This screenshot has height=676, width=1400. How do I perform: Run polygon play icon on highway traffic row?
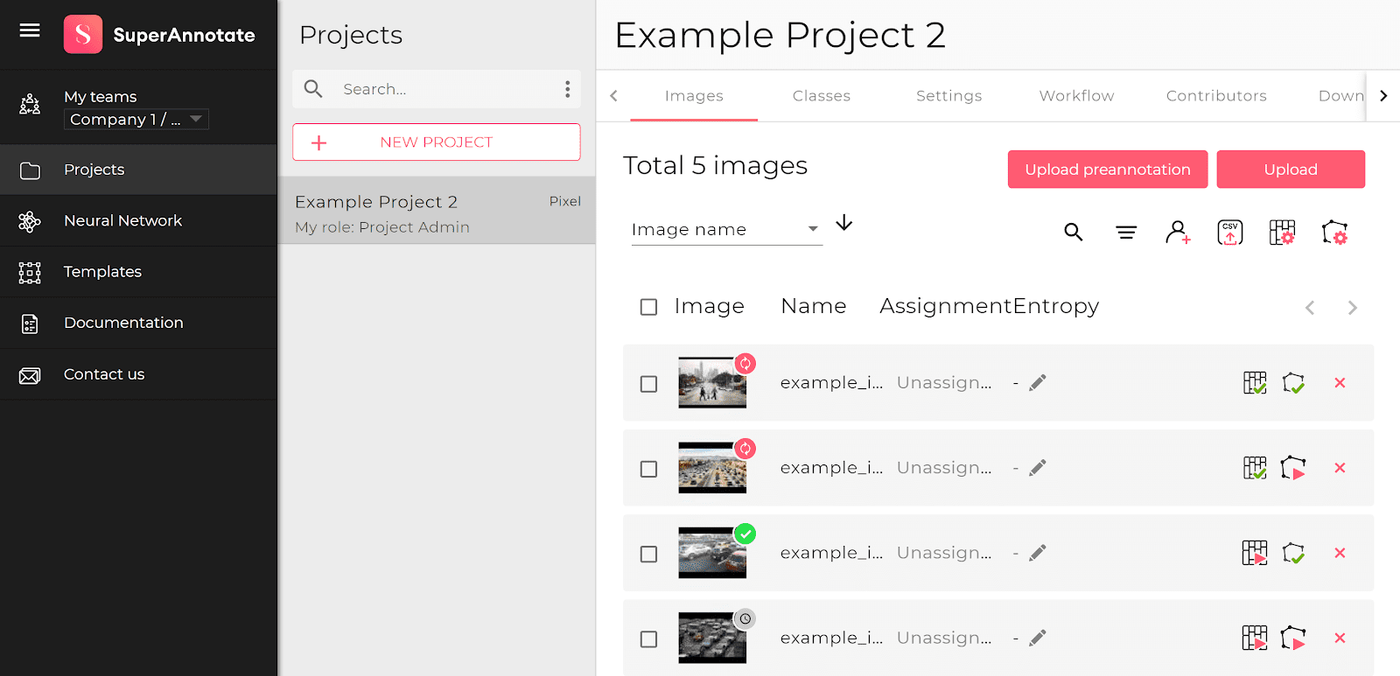[x=1294, y=468]
